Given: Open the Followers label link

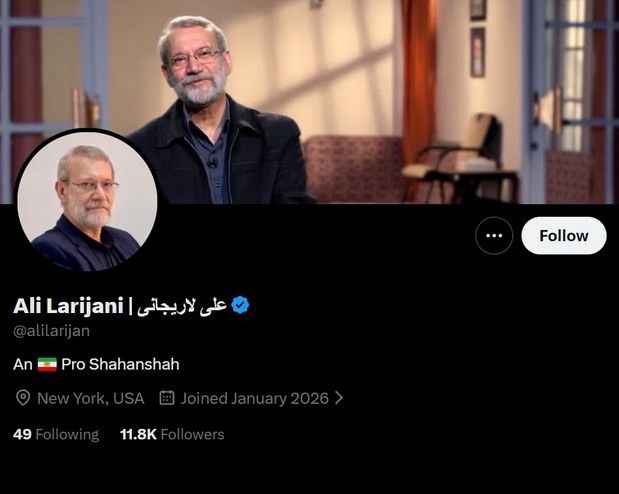Looking at the screenshot, I should point(192,434).
